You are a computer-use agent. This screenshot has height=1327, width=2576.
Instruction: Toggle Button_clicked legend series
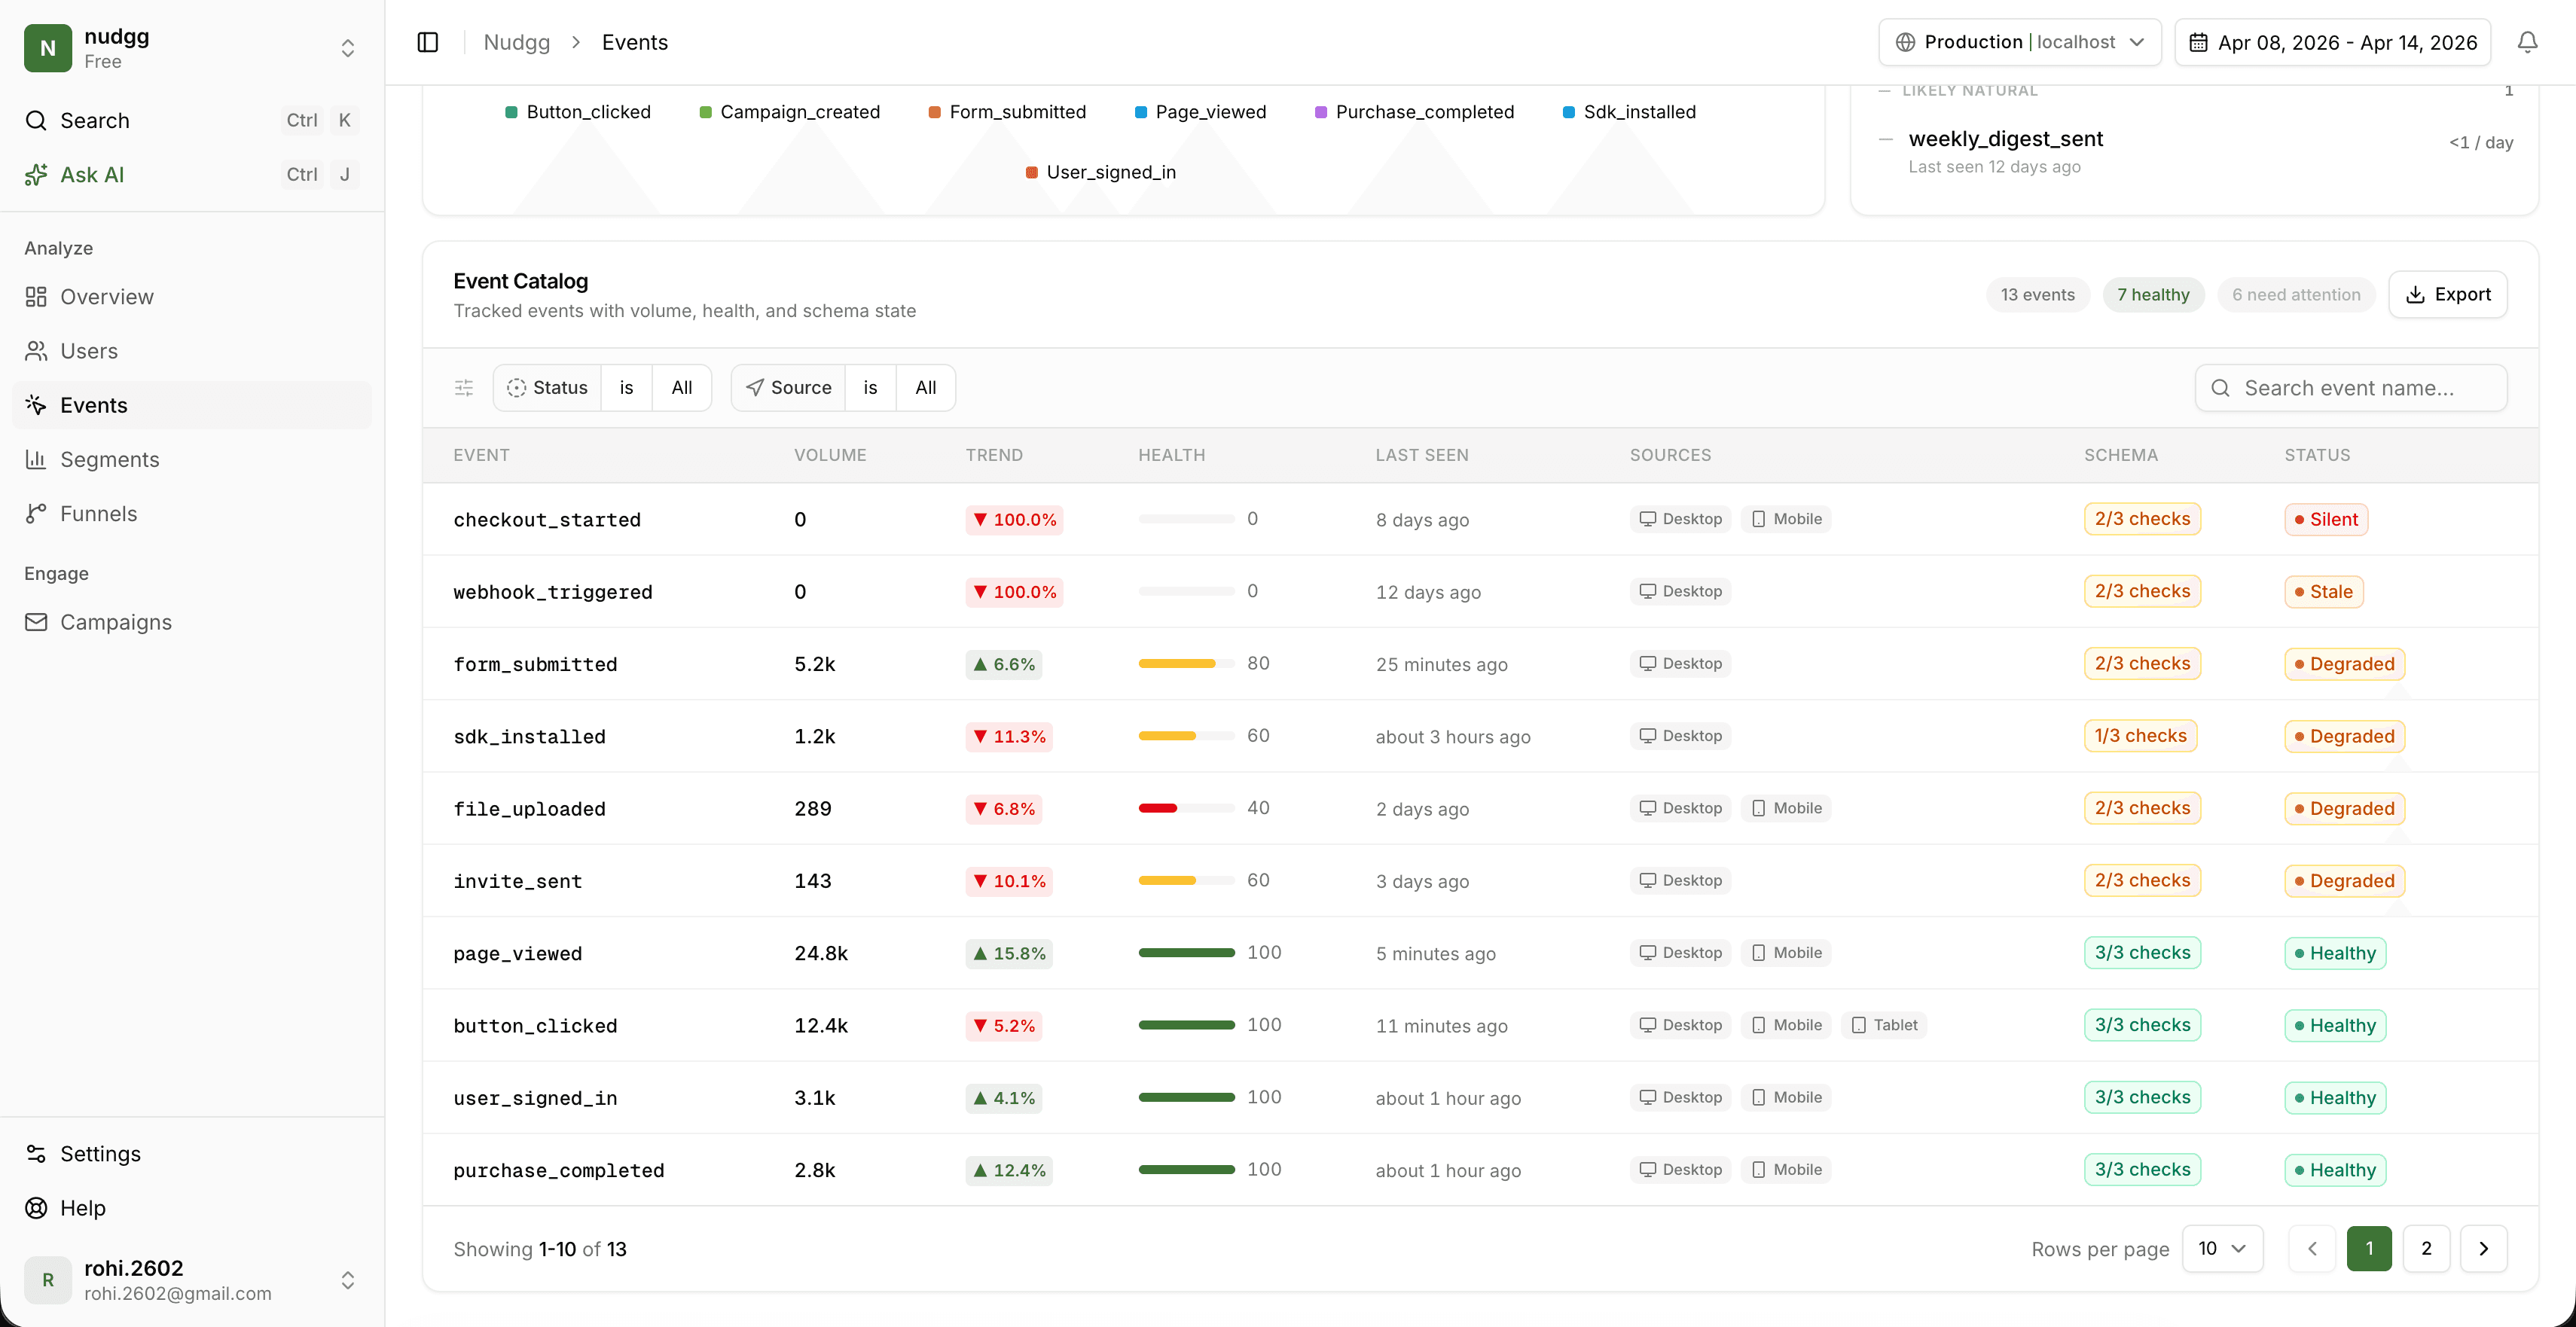[x=578, y=112]
